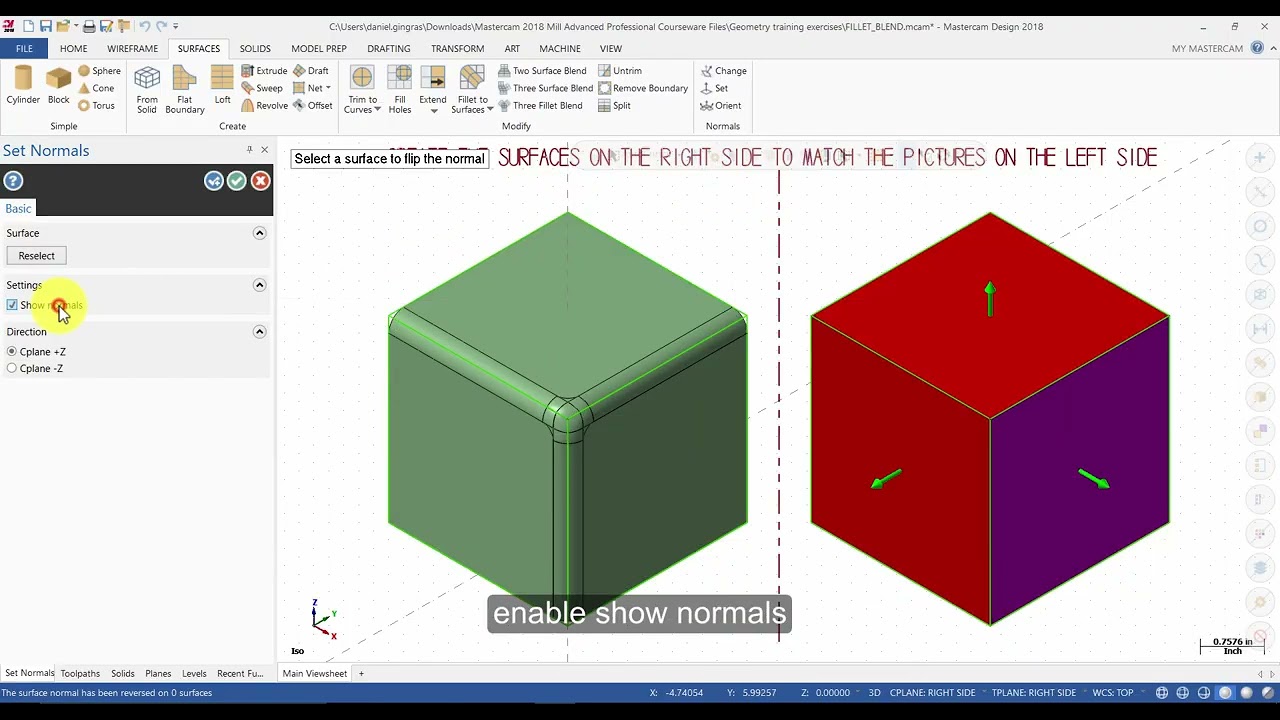
Task: Select the Untrim tool
Action: [620, 71]
